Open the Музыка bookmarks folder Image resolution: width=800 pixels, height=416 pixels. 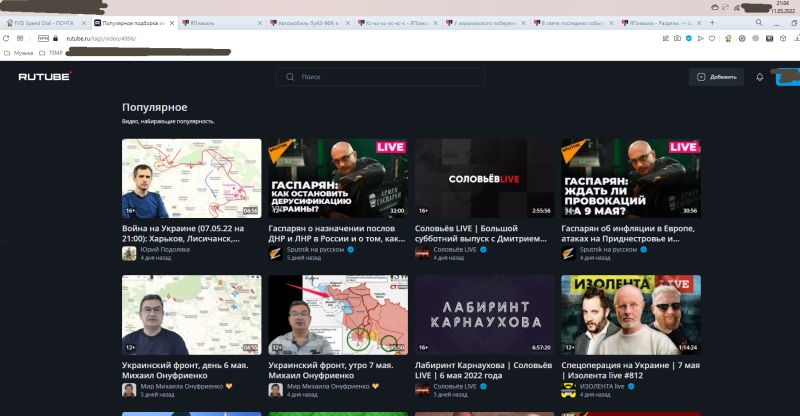tap(19, 53)
